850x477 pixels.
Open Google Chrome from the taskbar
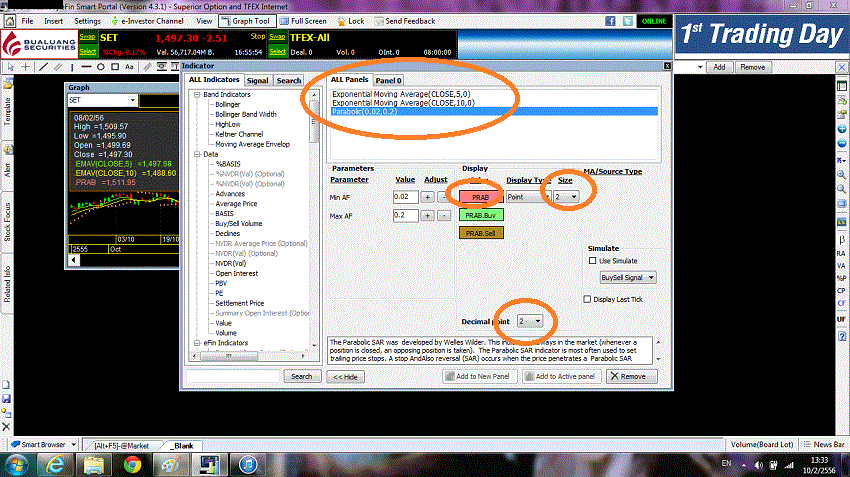pos(132,465)
